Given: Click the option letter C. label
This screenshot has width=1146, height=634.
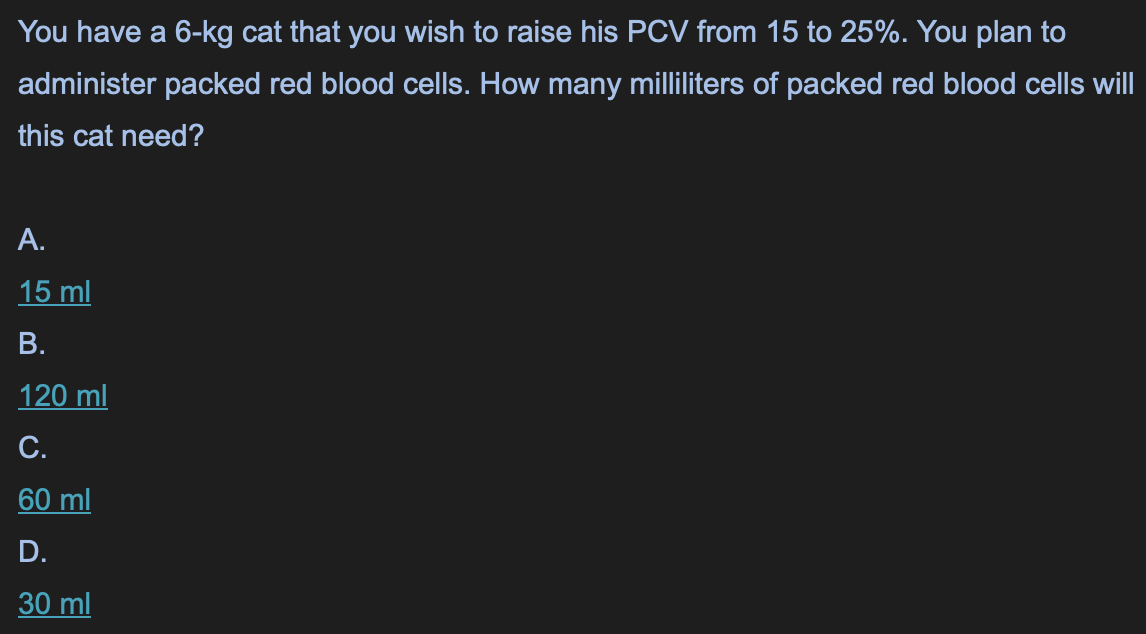Looking at the screenshot, I should (x=32, y=447).
